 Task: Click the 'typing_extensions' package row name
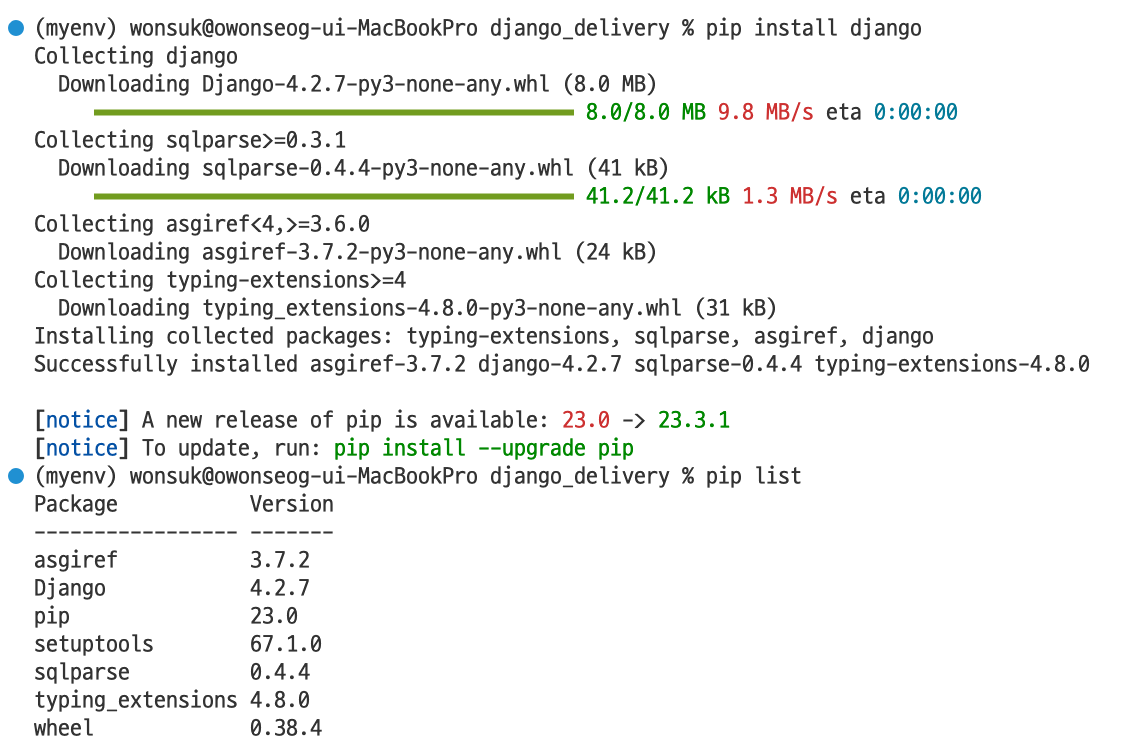tap(135, 701)
